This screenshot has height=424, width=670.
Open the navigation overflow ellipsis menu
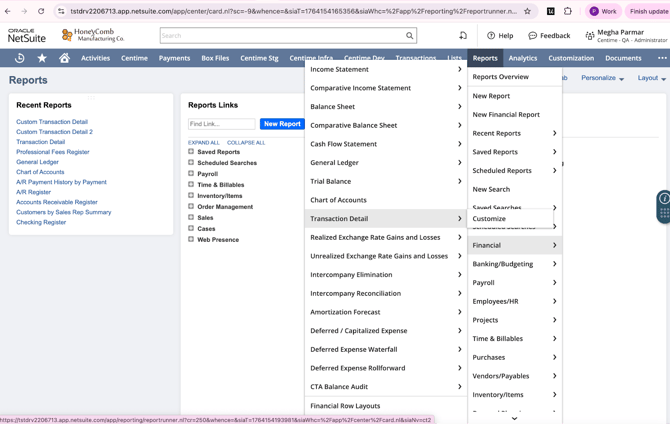coord(661,58)
